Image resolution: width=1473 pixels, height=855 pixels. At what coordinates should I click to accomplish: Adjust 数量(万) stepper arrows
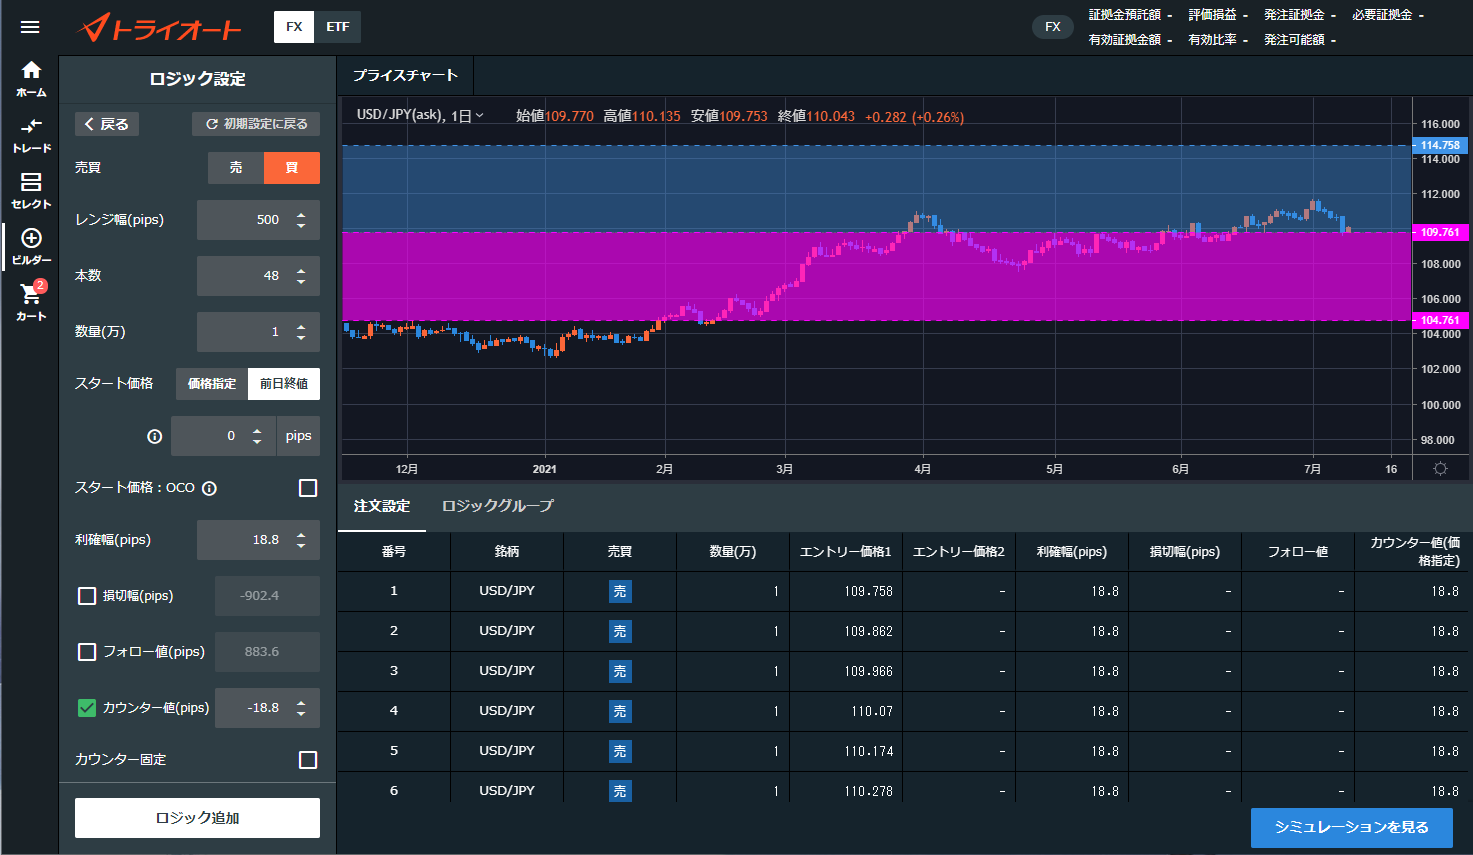point(301,332)
